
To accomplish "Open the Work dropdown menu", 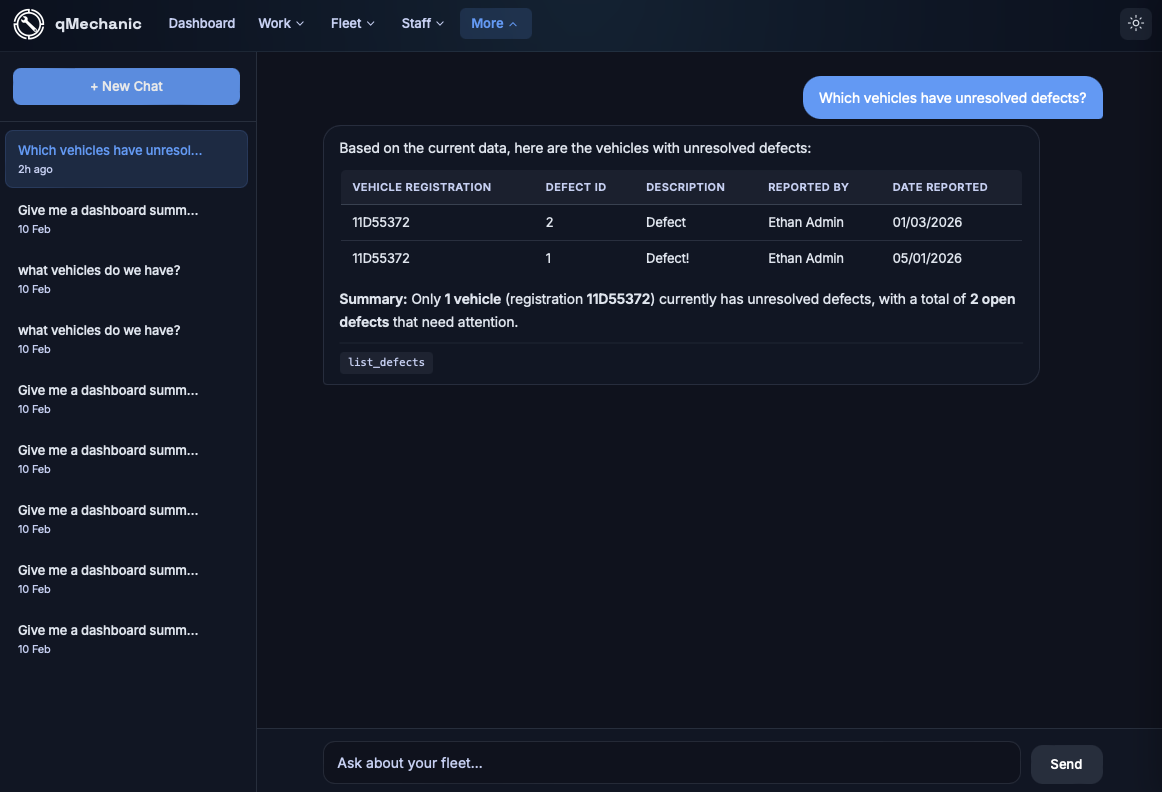I will [x=280, y=22].
